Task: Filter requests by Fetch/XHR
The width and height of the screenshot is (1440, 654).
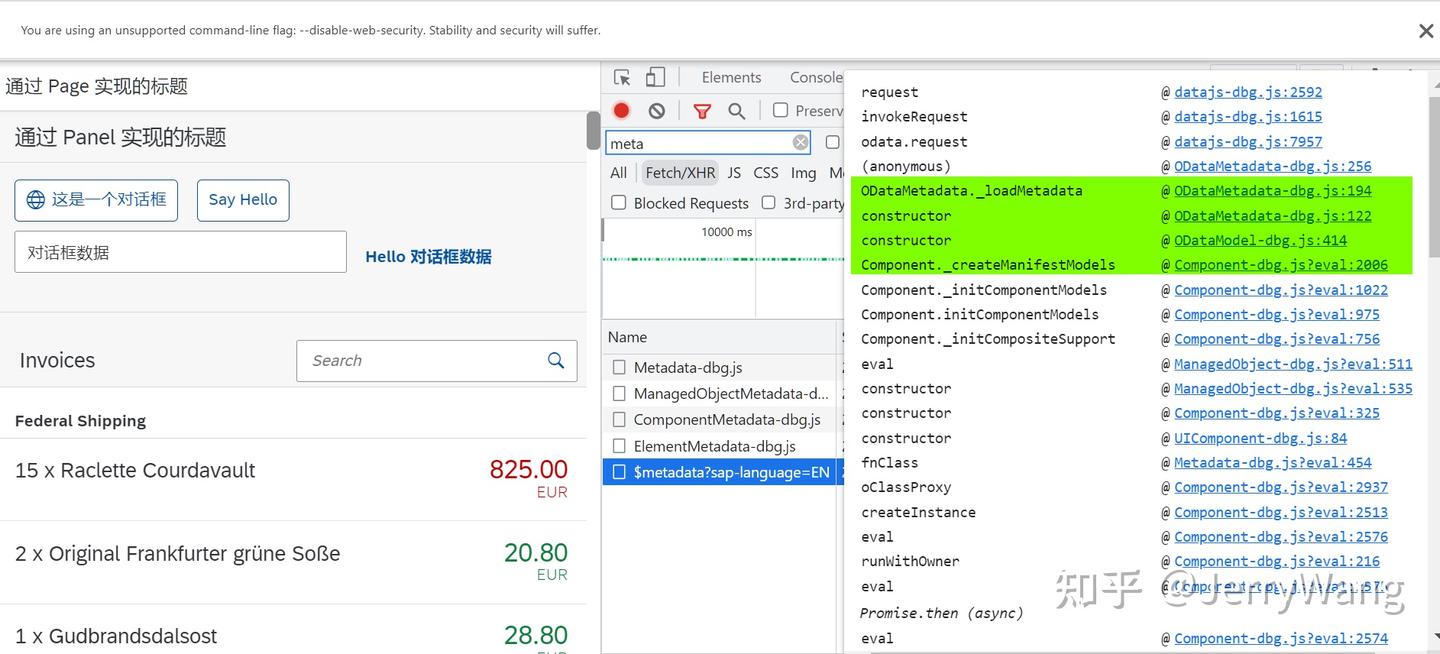Action: (x=680, y=173)
